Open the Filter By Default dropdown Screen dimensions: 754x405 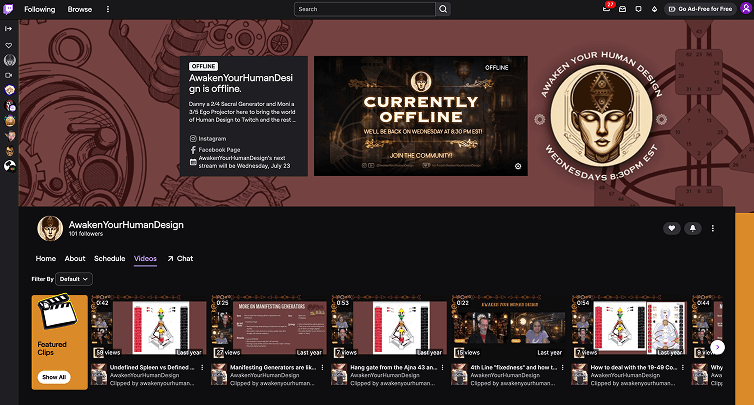click(74, 279)
